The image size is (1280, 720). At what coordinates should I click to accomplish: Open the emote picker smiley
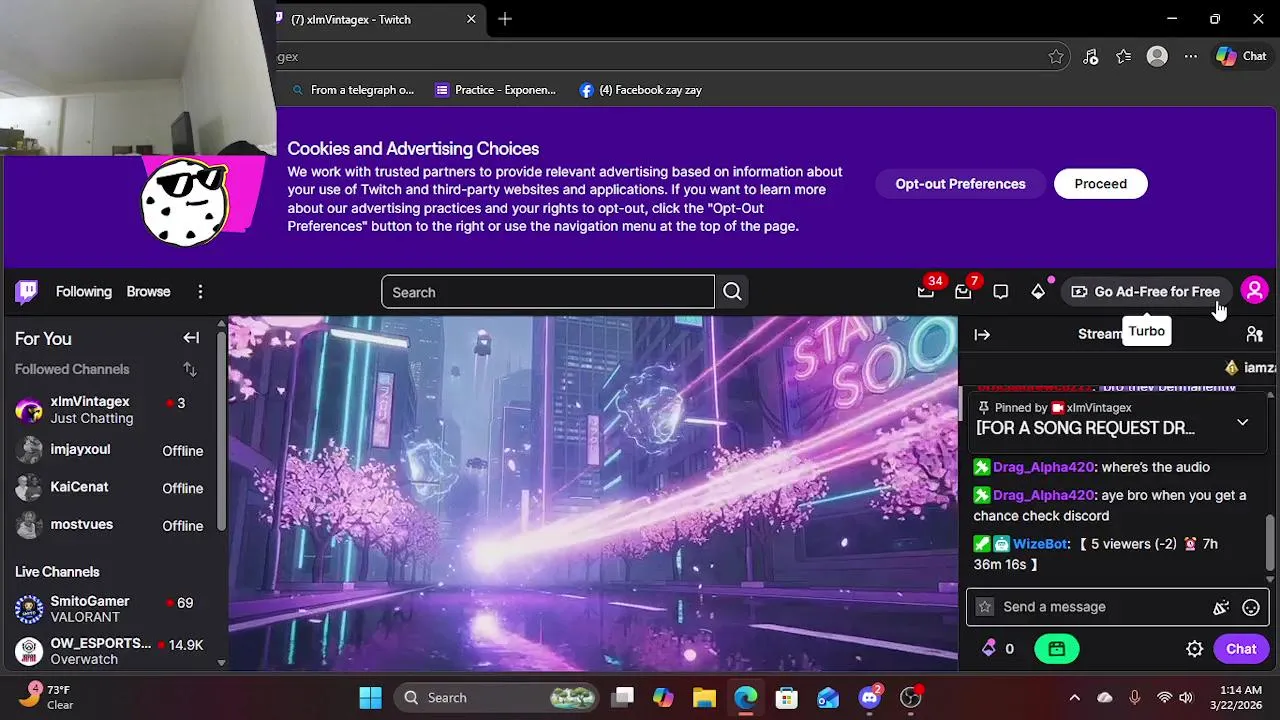[x=1251, y=607]
